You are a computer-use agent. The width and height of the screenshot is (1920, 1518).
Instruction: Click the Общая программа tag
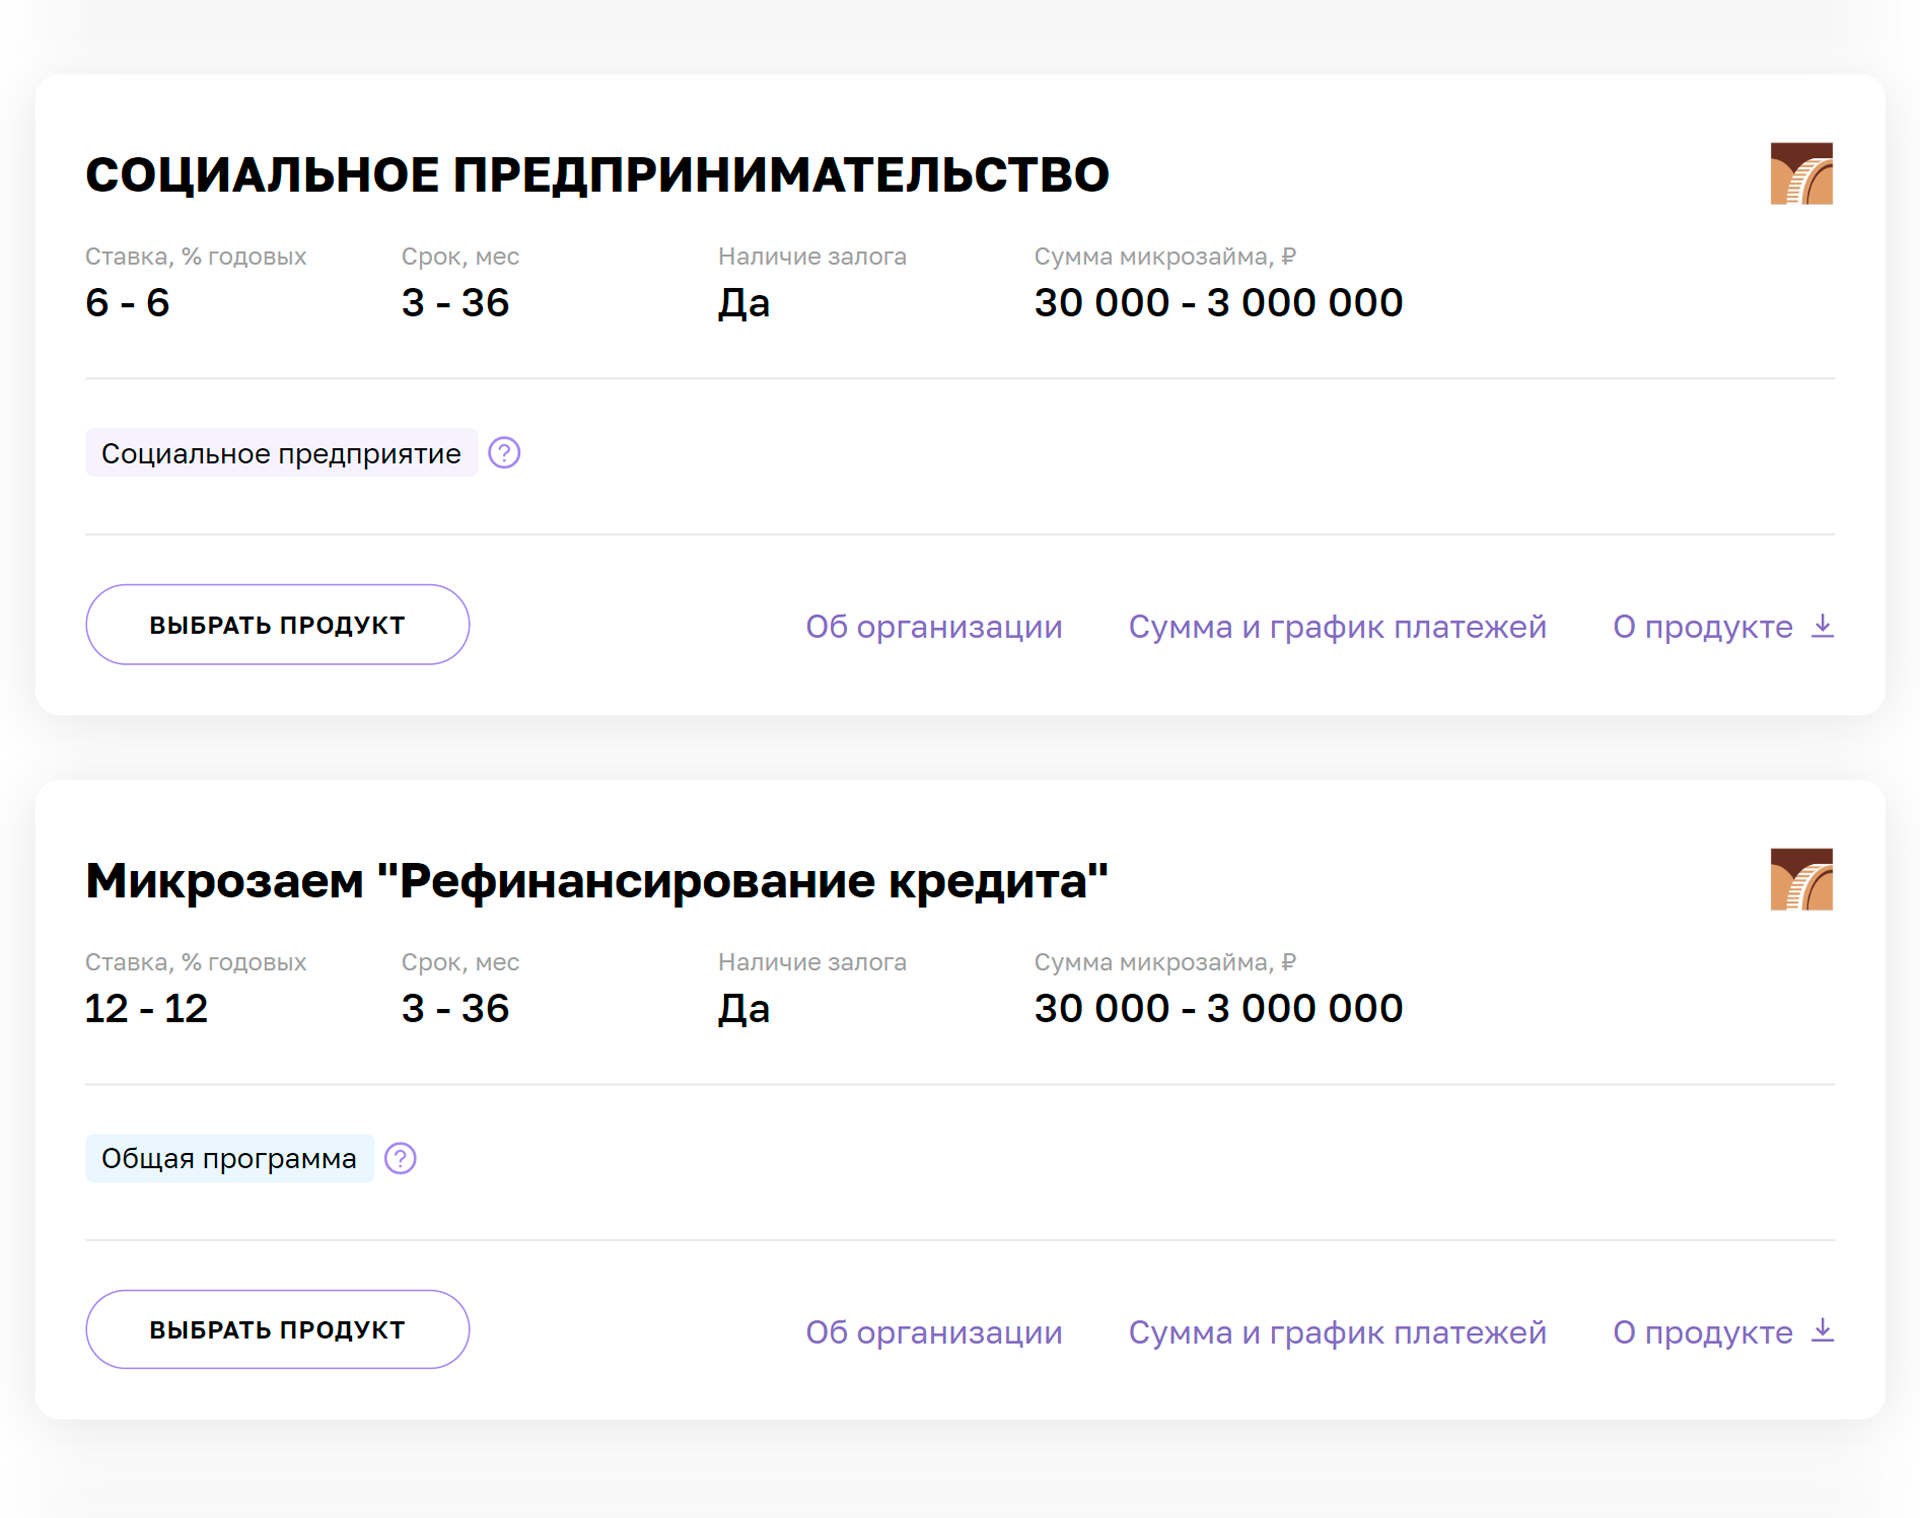tap(229, 1158)
